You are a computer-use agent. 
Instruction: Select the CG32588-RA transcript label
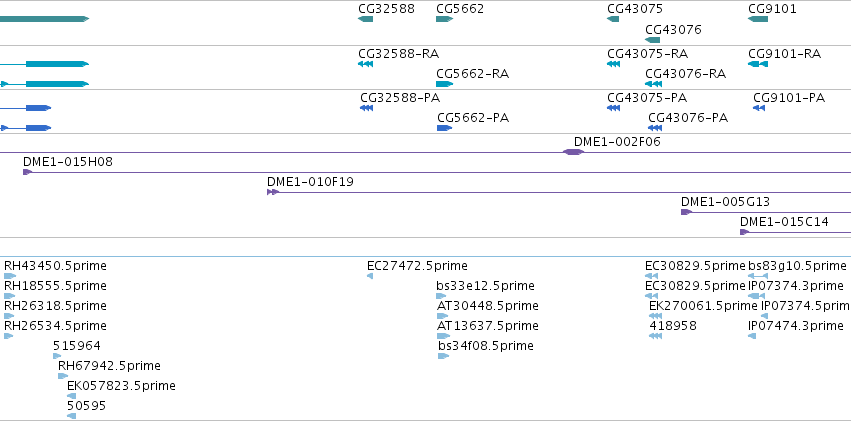point(398,54)
